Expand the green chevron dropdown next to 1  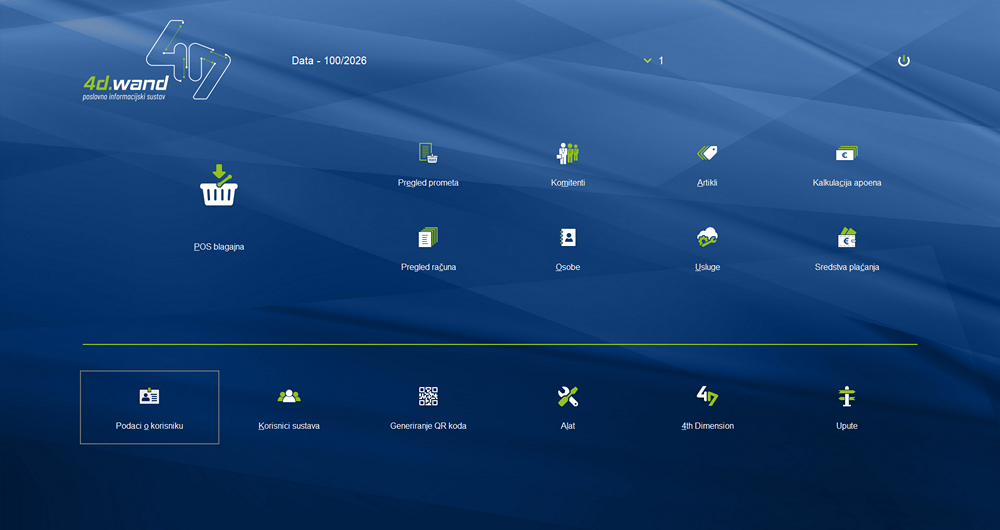647,61
